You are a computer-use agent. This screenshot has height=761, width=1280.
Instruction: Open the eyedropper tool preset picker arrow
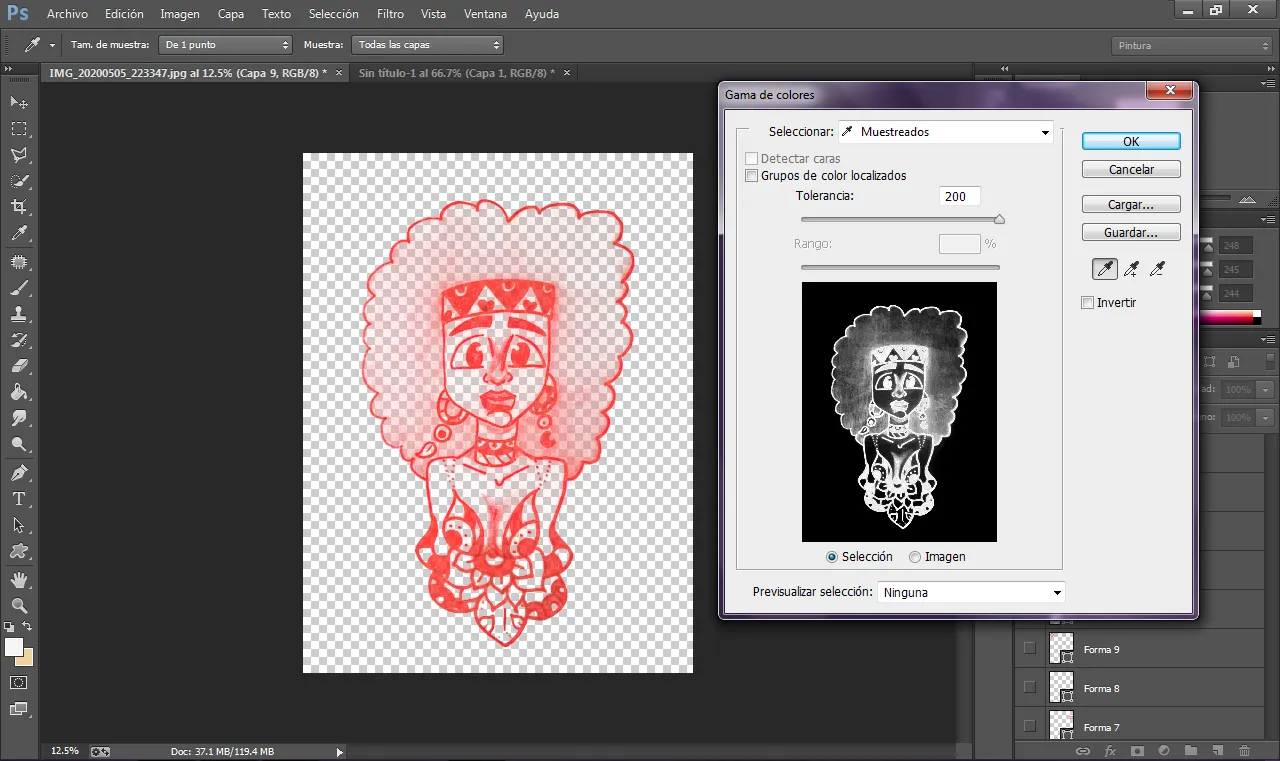click(x=52, y=45)
